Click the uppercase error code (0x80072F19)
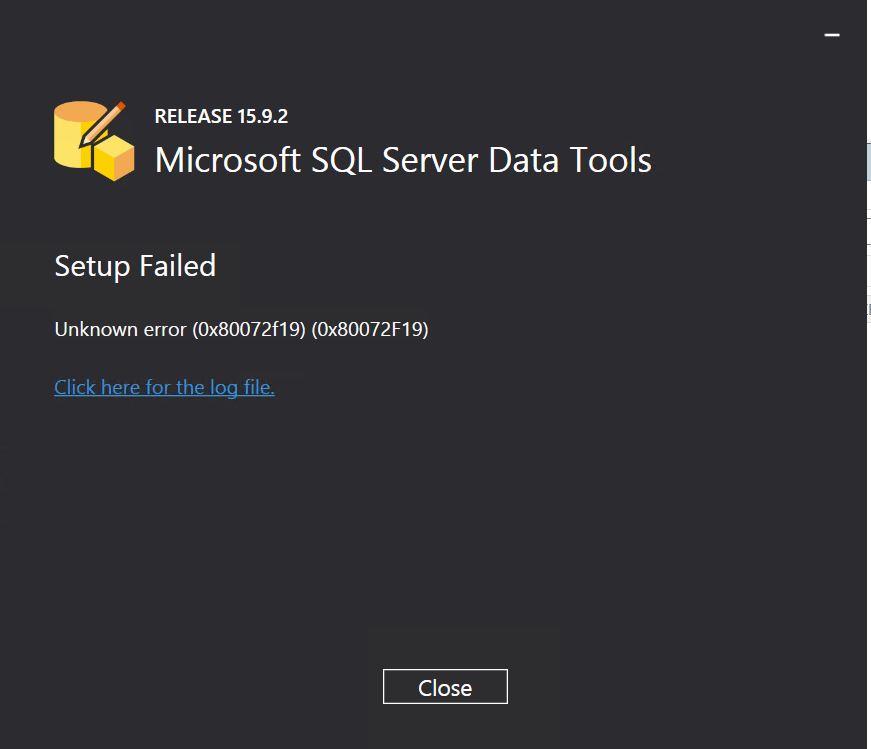 pyautogui.click(x=370, y=329)
